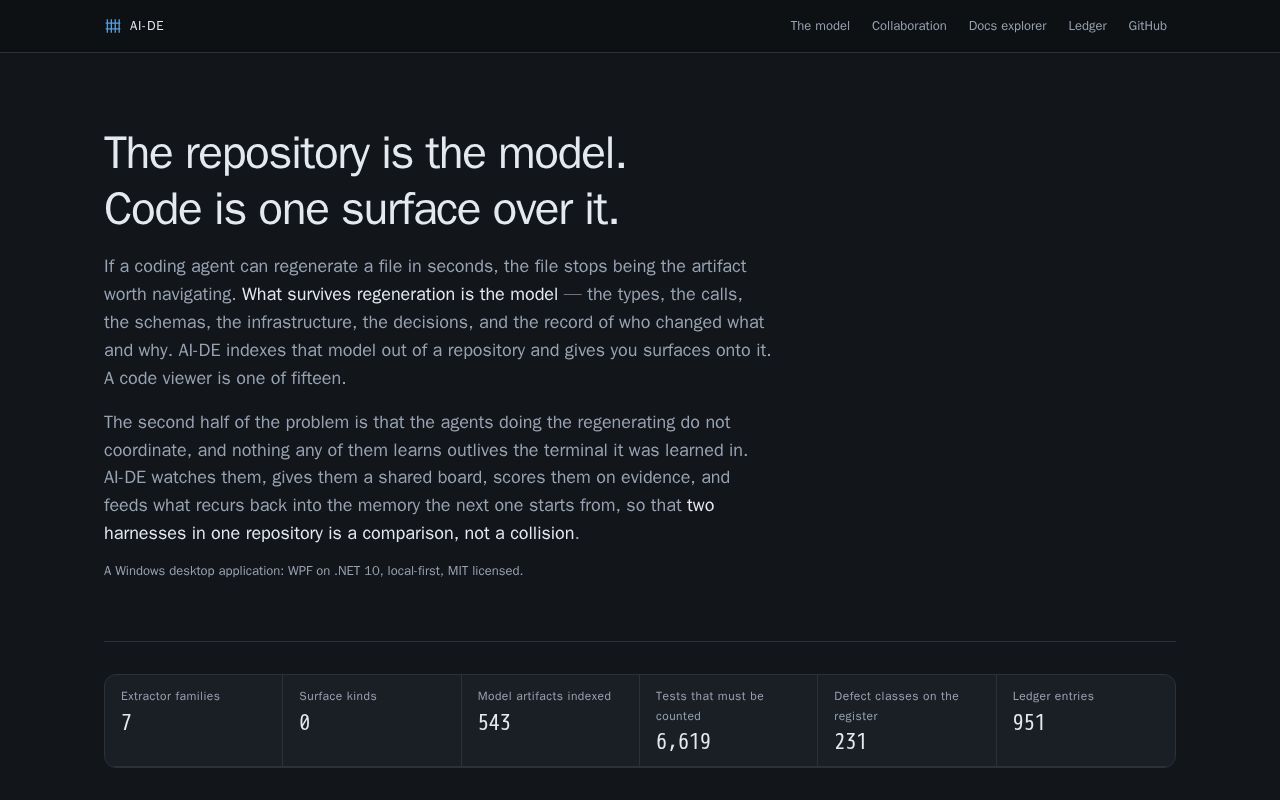Viewport: 1280px width, 800px height.
Task: Click the AI-DE brand name
Action: pyautogui.click(x=147, y=26)
